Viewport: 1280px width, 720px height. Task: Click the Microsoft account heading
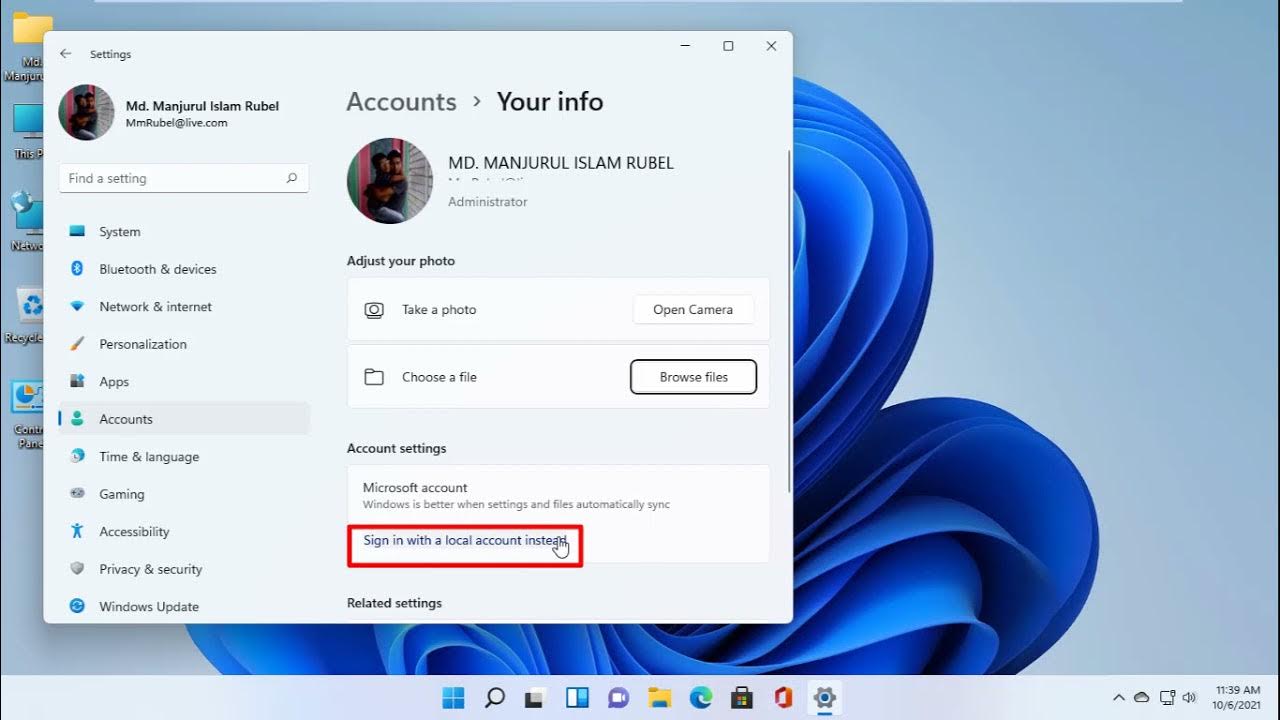pyautogui.click(x=415, y=488)
